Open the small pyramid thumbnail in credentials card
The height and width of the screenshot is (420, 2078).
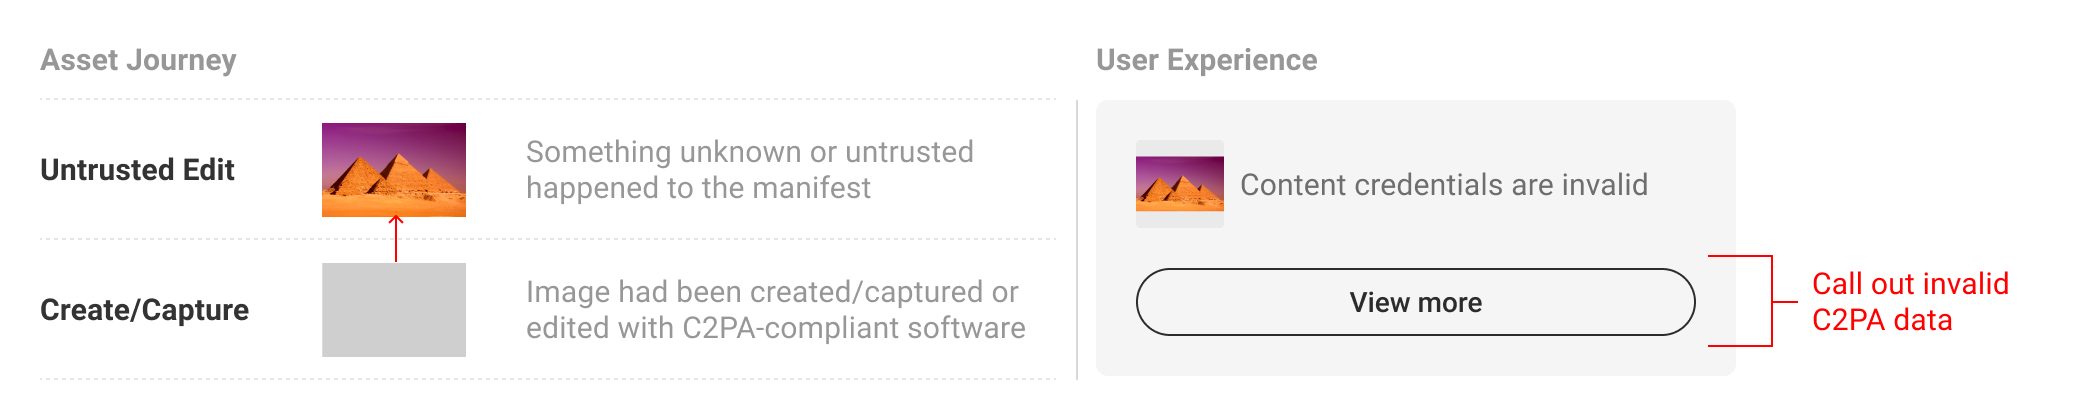pos(1180,184)
